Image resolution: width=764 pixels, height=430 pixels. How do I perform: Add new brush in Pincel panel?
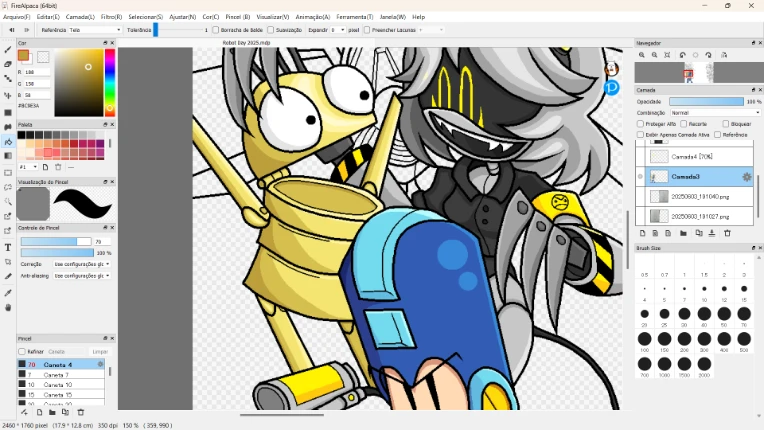pos(39,412)
